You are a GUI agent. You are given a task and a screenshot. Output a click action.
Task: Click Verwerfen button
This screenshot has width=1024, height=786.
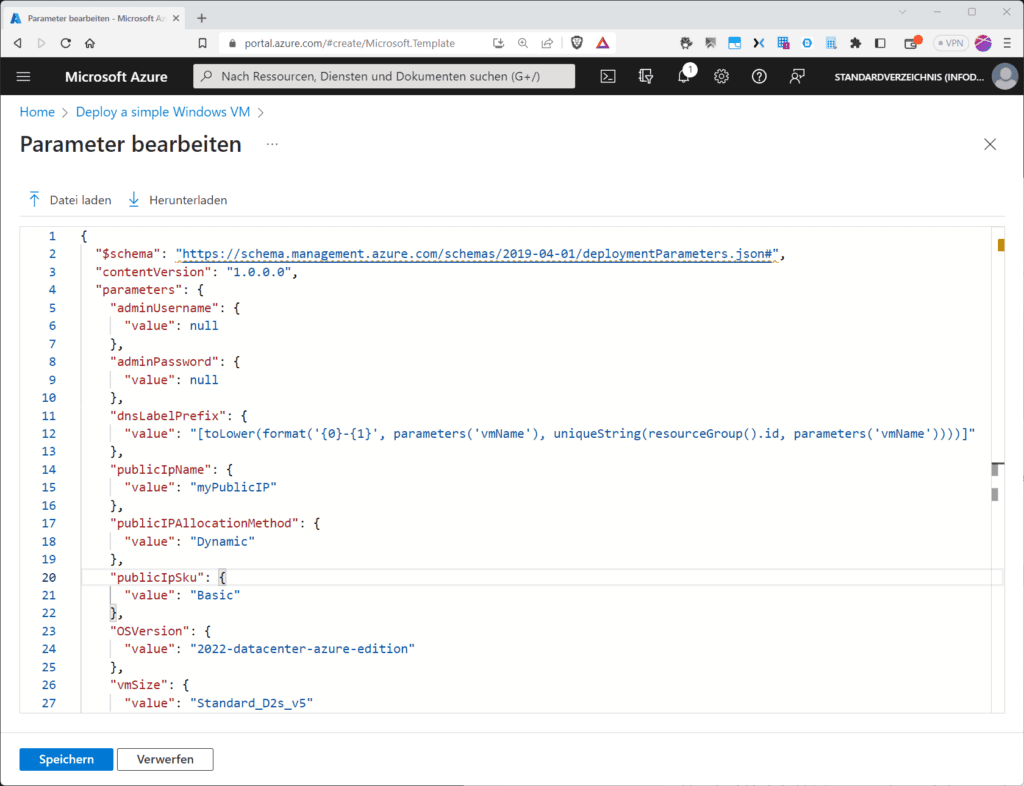pos(165,759)
